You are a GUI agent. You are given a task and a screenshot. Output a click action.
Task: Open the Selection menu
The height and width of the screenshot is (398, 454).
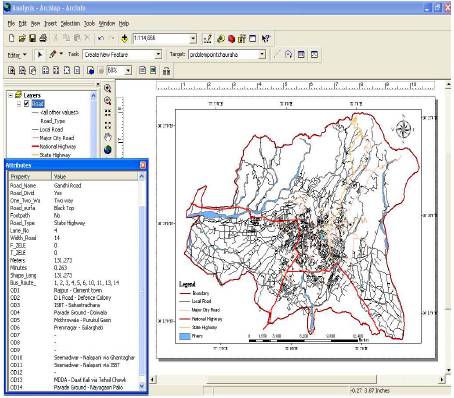pos(70,23)
